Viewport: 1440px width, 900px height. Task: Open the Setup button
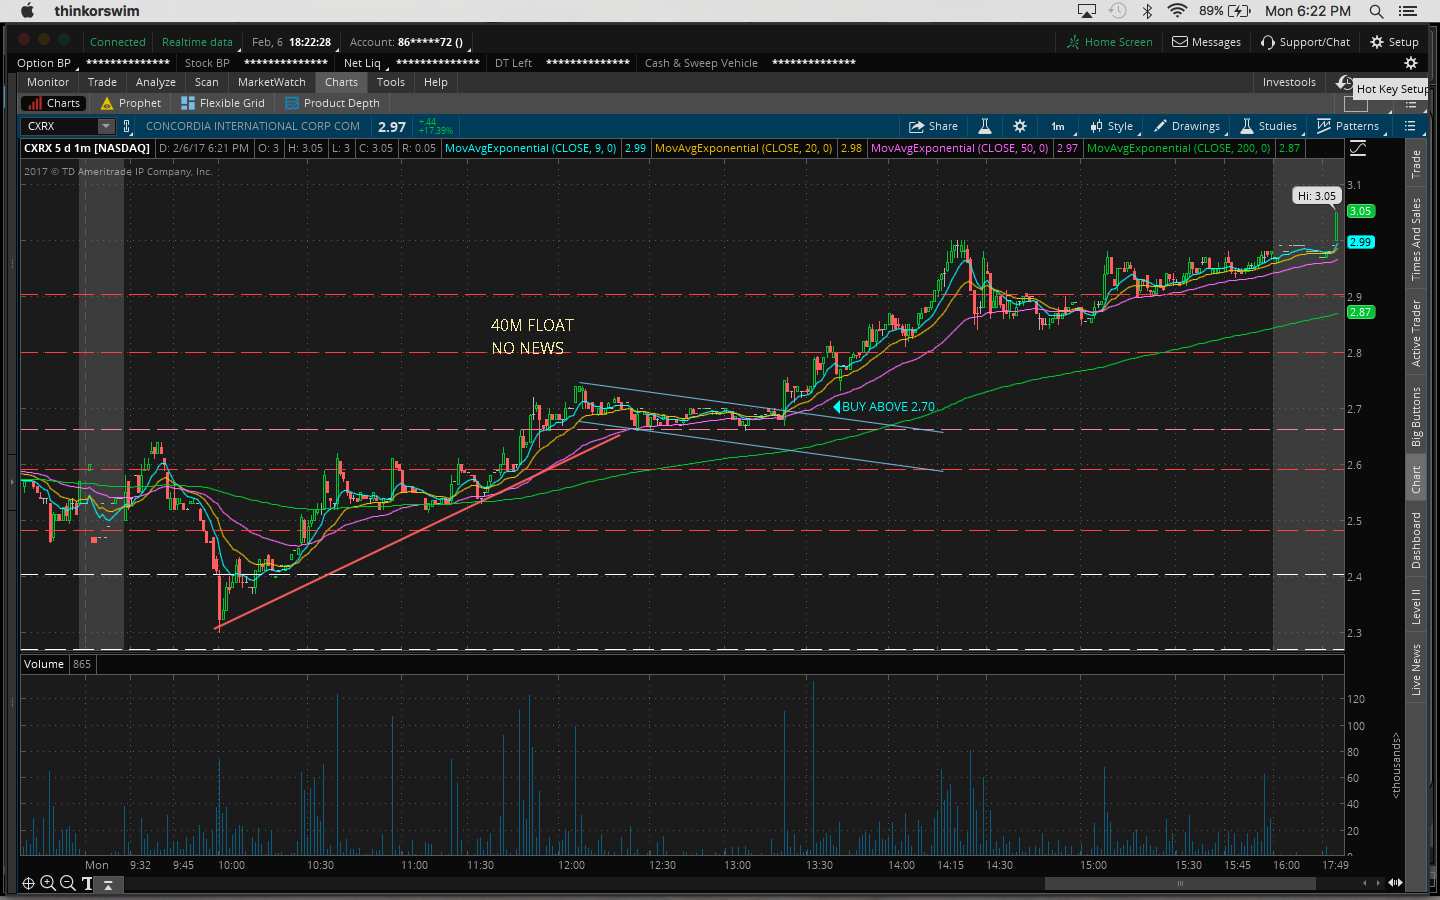(x=1394, y=42)
